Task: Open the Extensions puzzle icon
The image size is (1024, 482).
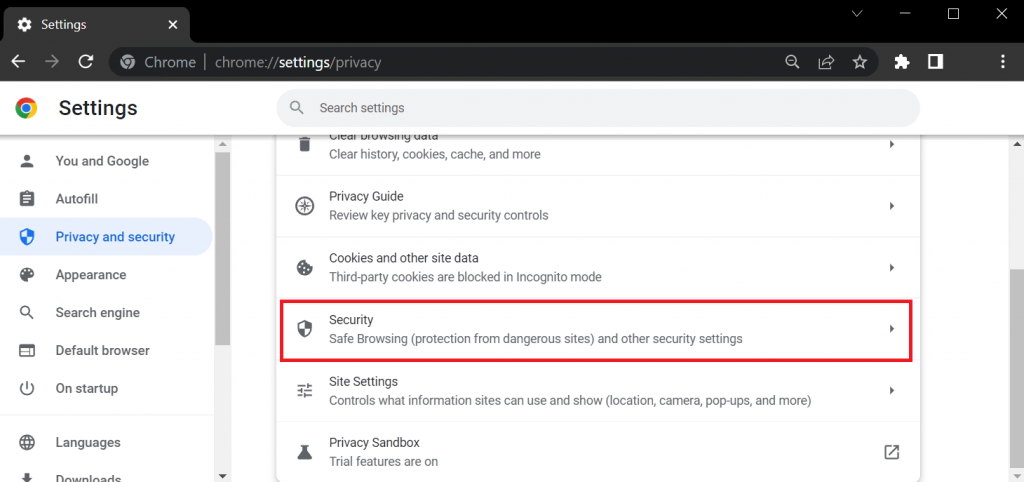Action: point(902,62)
